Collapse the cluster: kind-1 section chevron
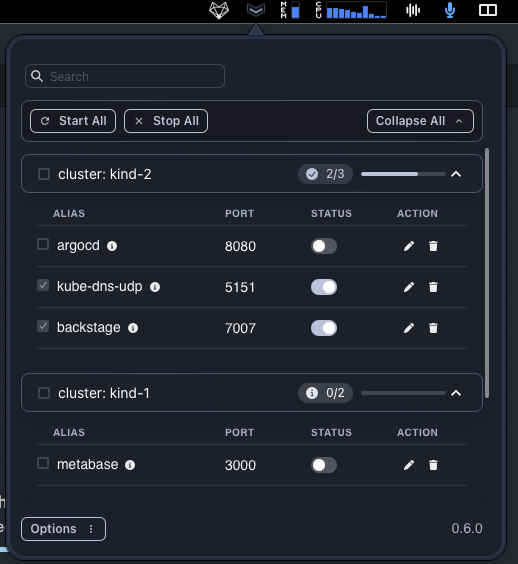 456,393
